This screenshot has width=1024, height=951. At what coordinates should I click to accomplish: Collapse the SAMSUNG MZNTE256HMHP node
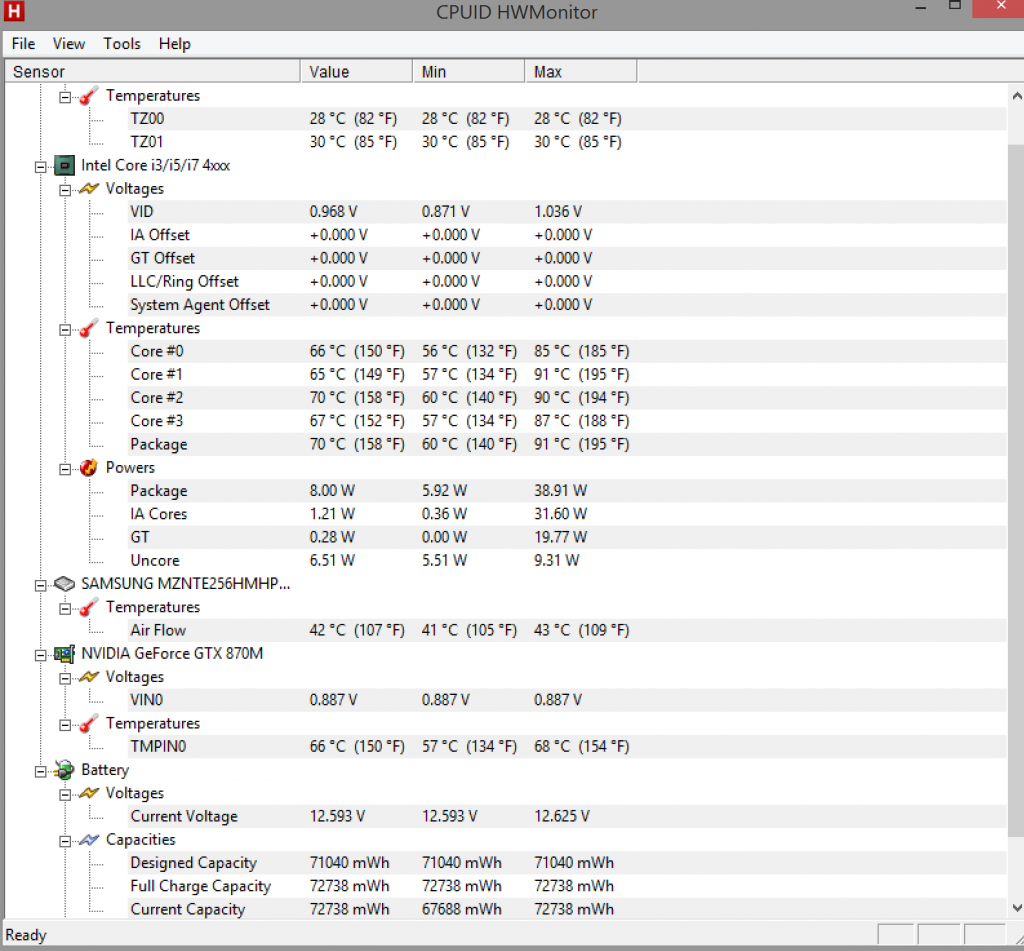pyautogui.click(x=40, y=585)
